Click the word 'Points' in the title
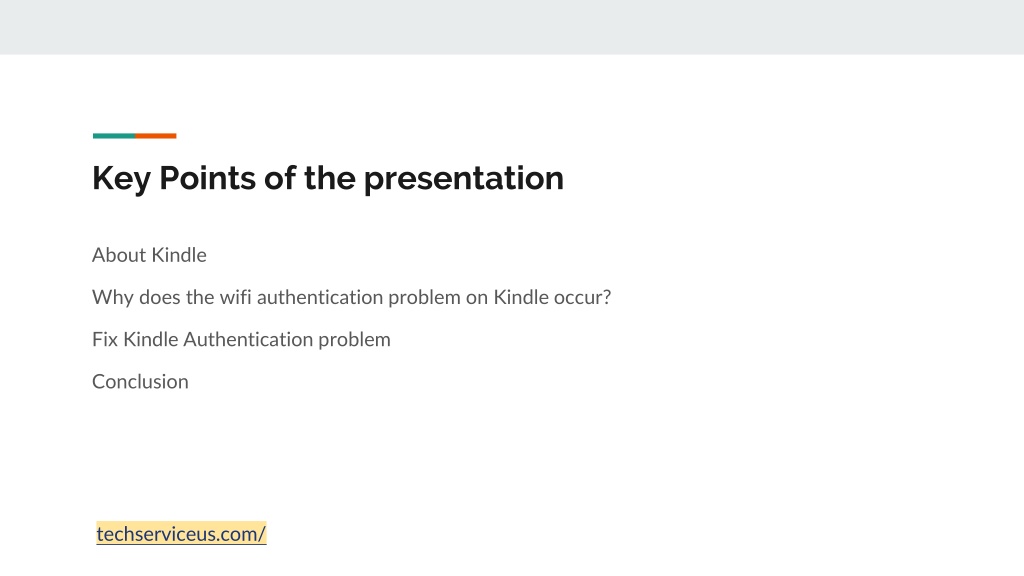The height and width of the screenshot is (576, 1024). (207, 178)
